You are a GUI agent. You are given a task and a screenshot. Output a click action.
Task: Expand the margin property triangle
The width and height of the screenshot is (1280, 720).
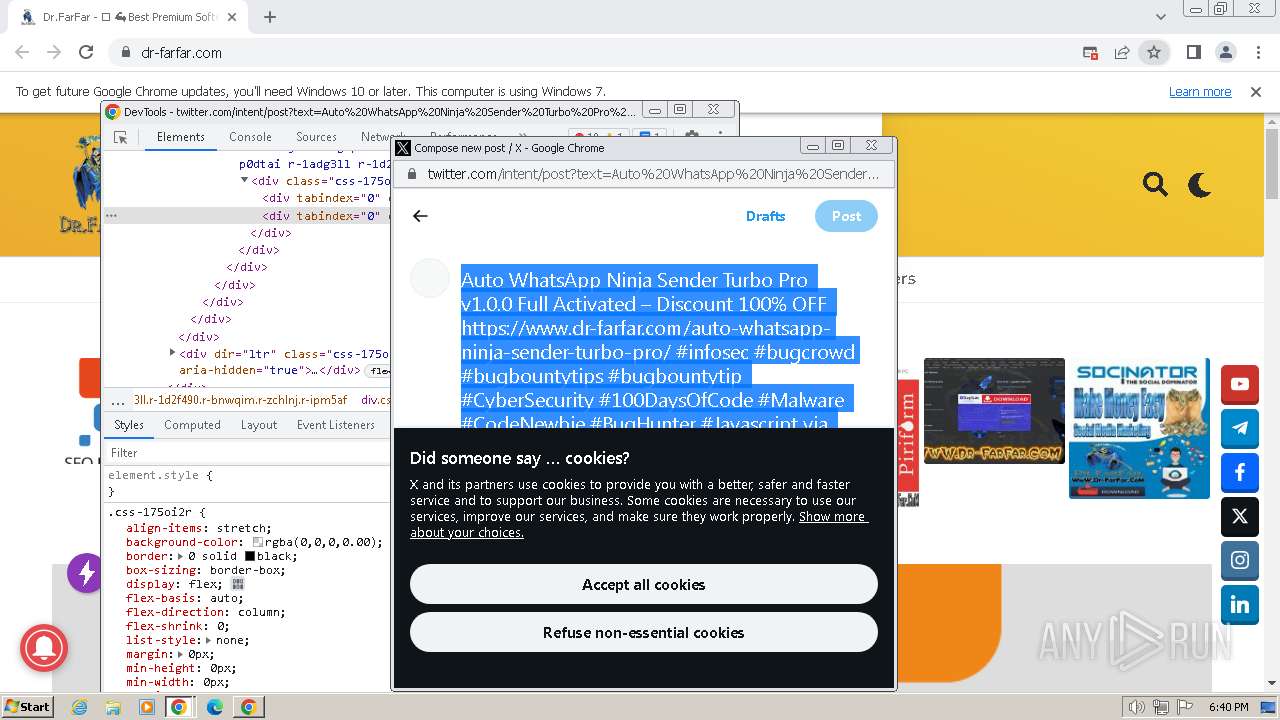pos(180,654)
